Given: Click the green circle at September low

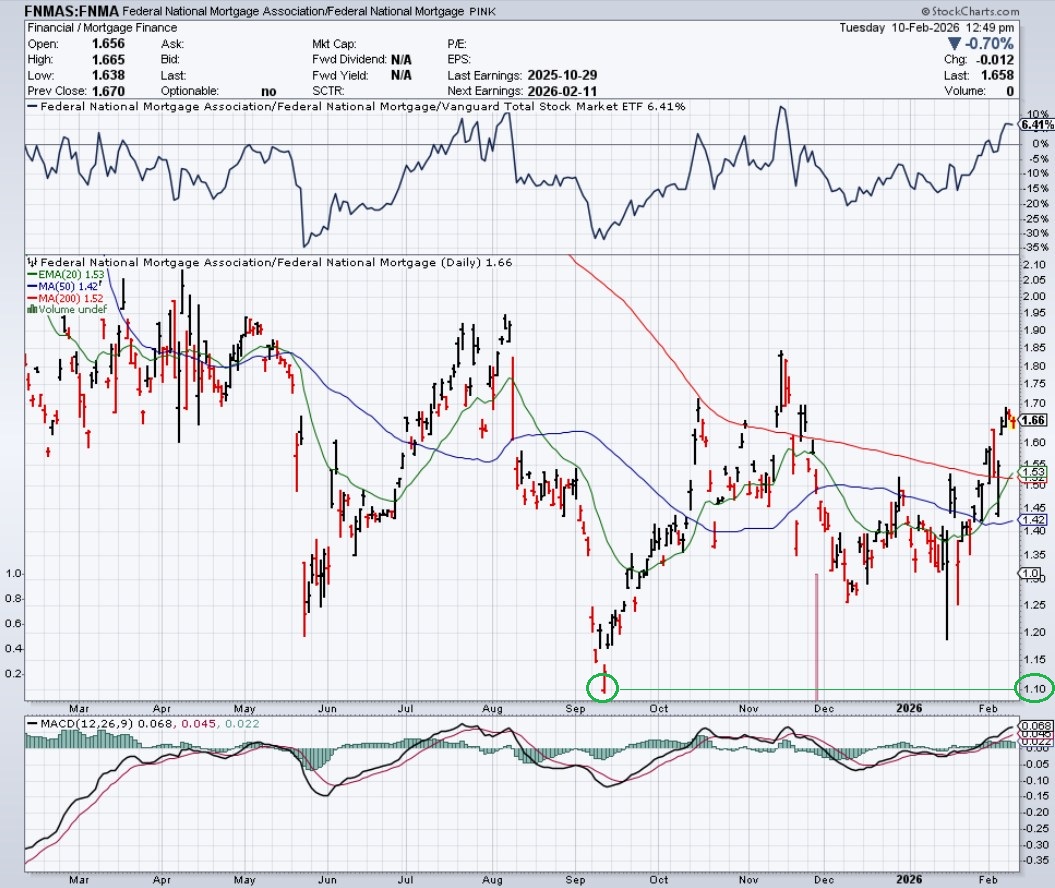Looking at the screenshot, I should pyautogui.click(x=604, y=687).
